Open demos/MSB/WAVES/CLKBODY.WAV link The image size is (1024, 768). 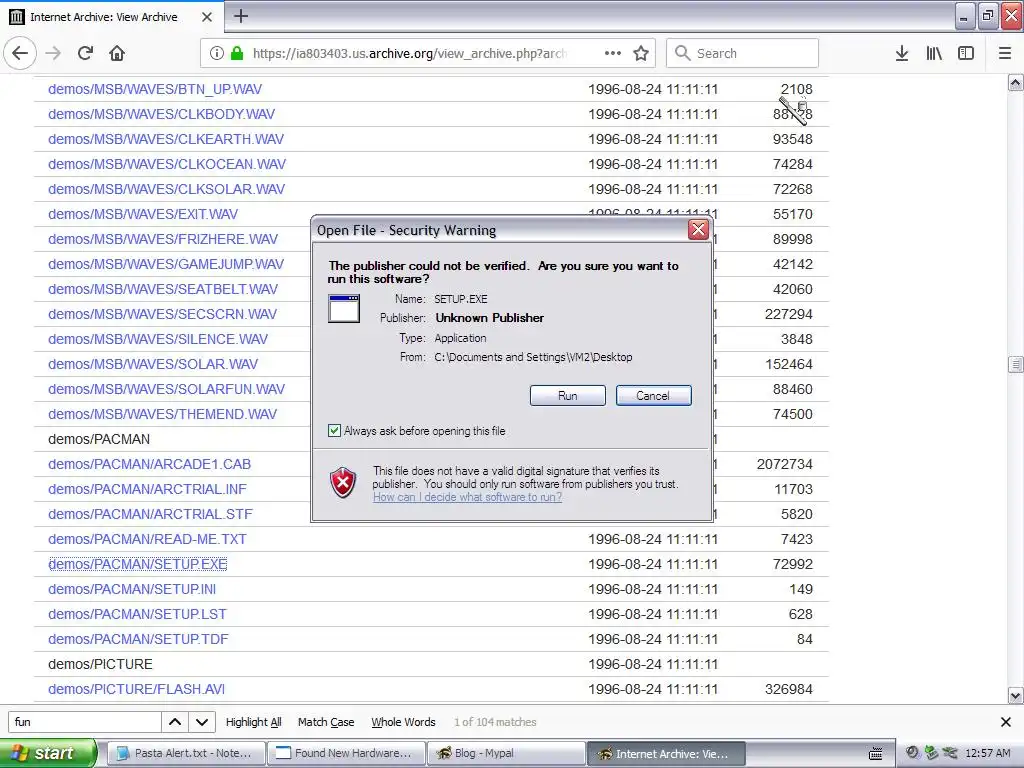tap(161, 114)
